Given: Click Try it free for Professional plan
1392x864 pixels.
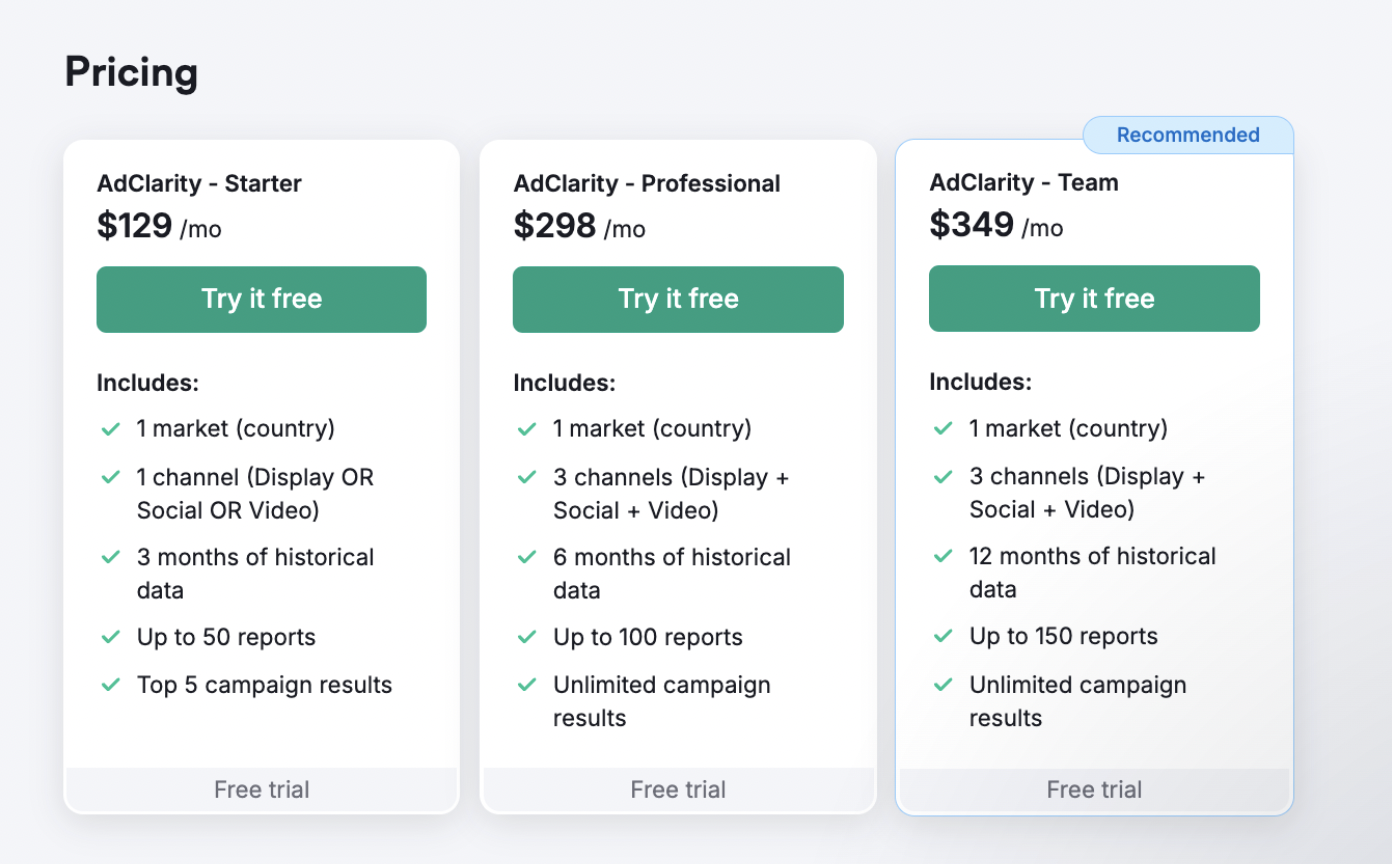Looking at the screenshot, I should pyautogui.click(x=678, y=299).
